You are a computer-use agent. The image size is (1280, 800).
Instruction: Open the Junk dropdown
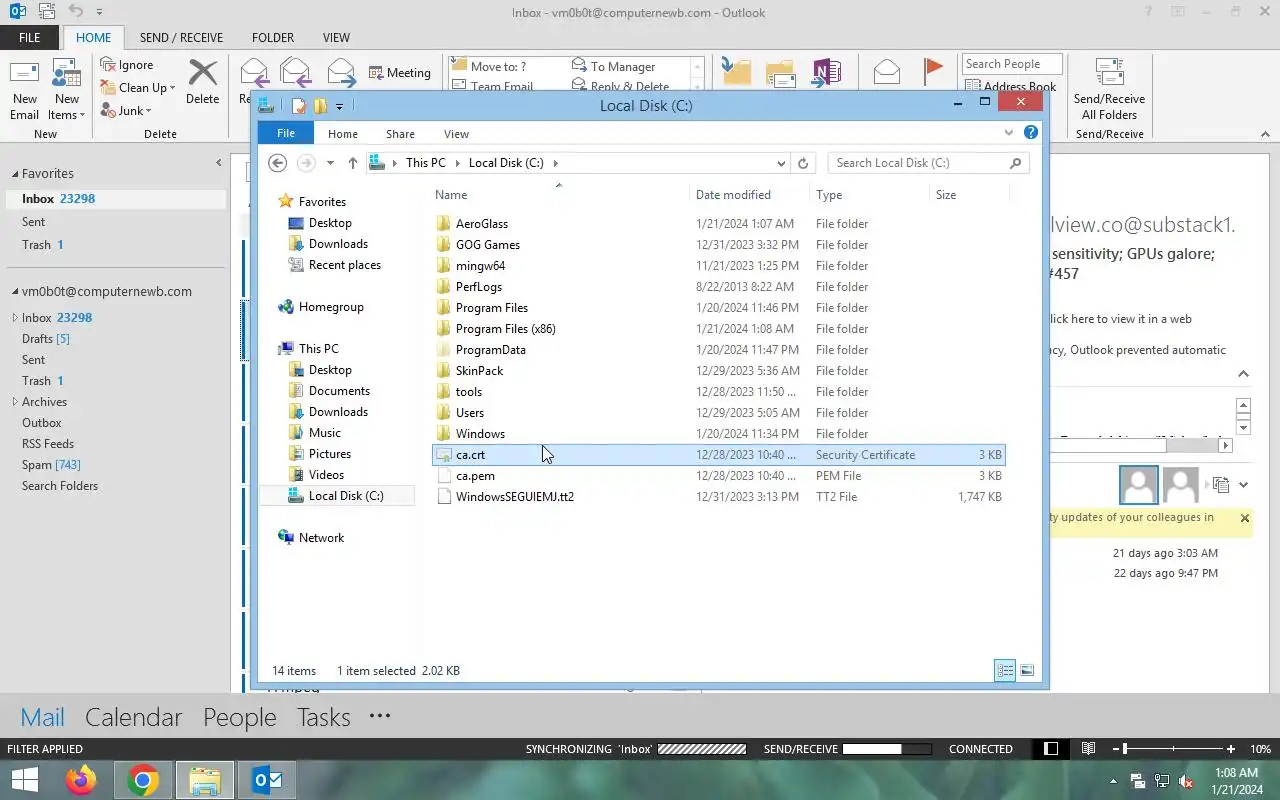[x=126, y=111]
